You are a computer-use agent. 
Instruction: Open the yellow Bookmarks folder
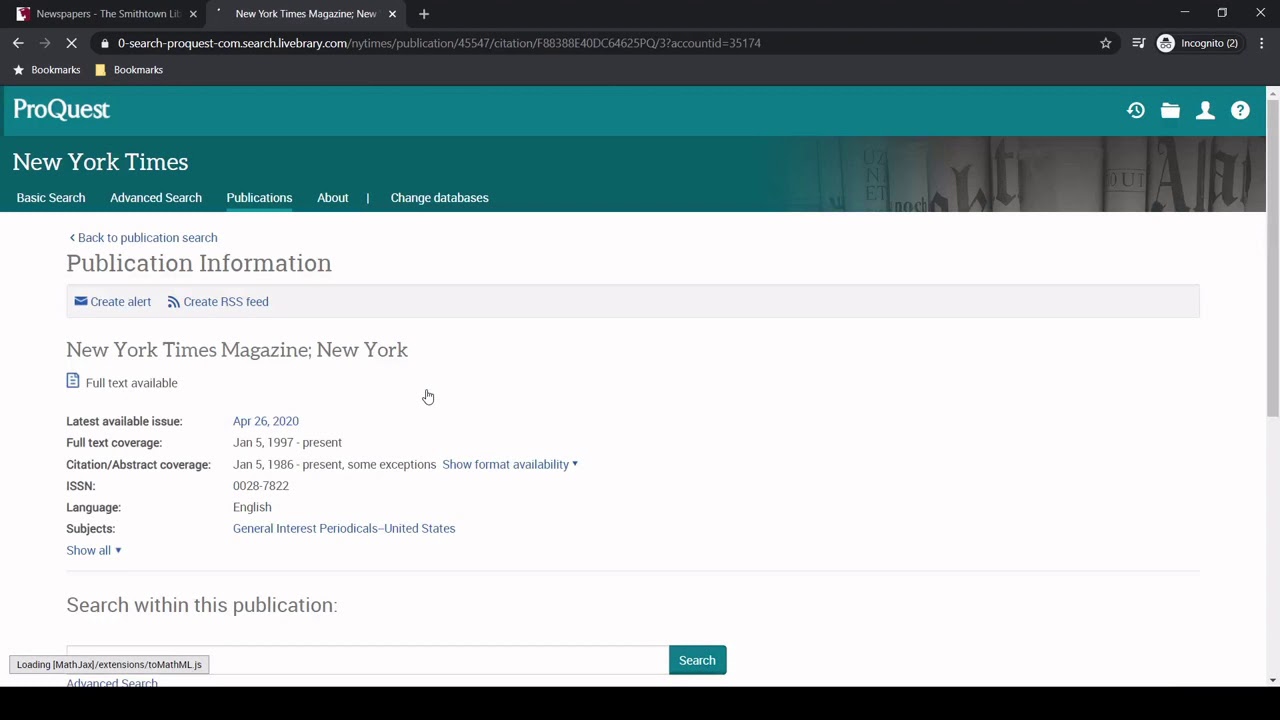pyautogui.click(x=128, y=70)
